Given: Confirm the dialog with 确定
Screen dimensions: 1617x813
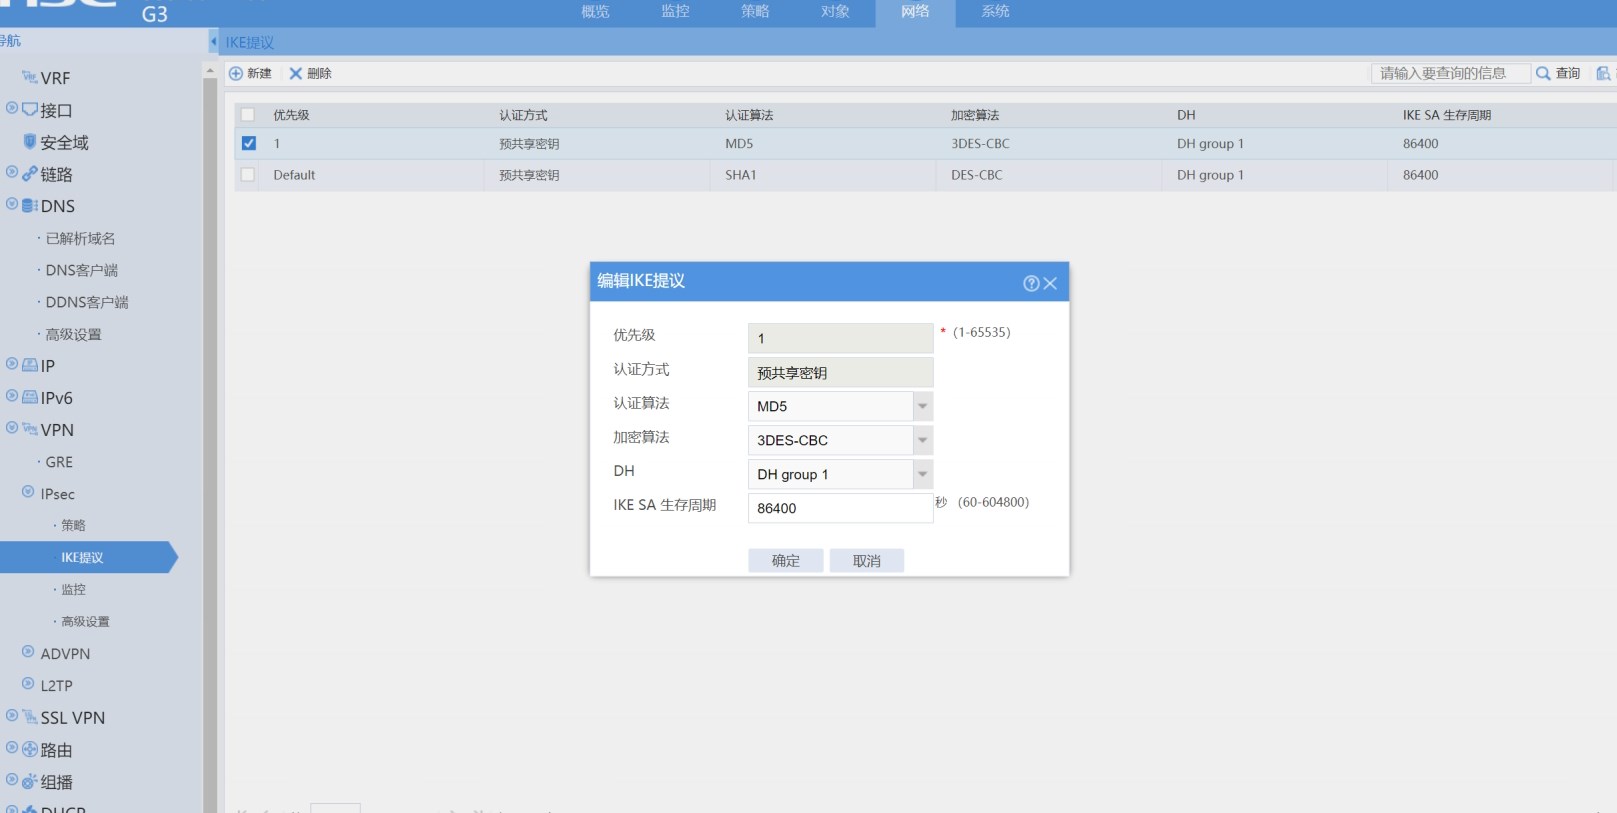Looking at the screenshot, I should tap(786, 561).
